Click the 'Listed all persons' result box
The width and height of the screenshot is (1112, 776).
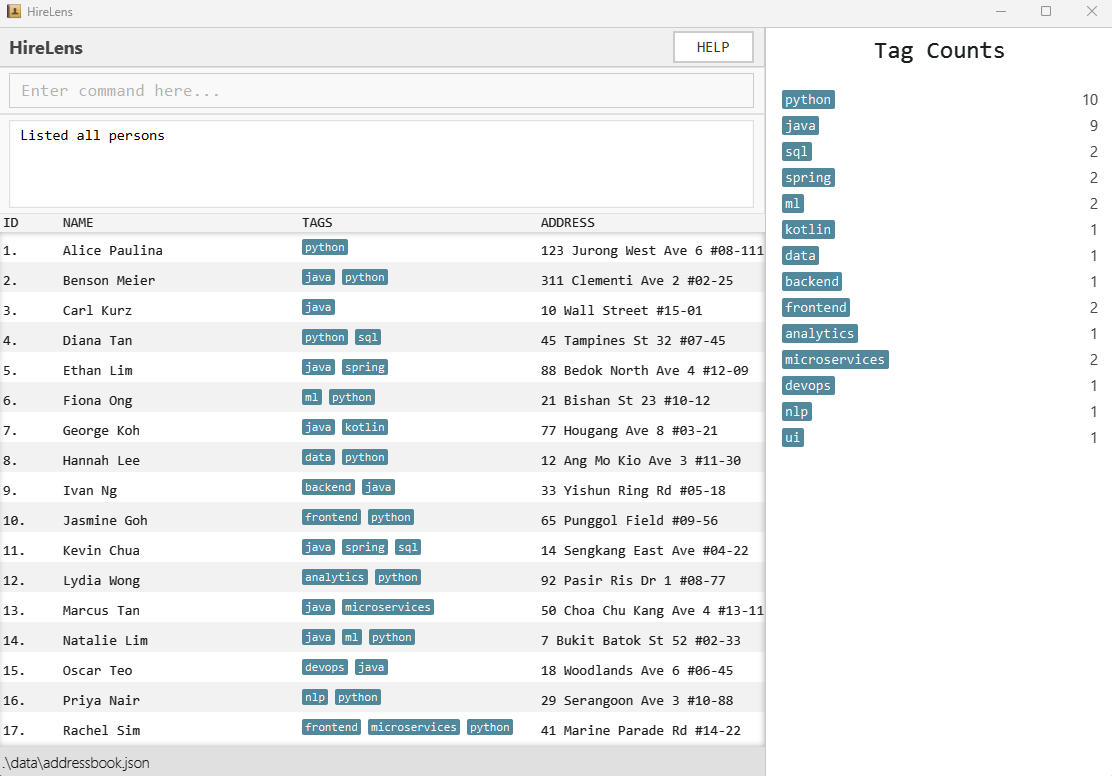381,163
